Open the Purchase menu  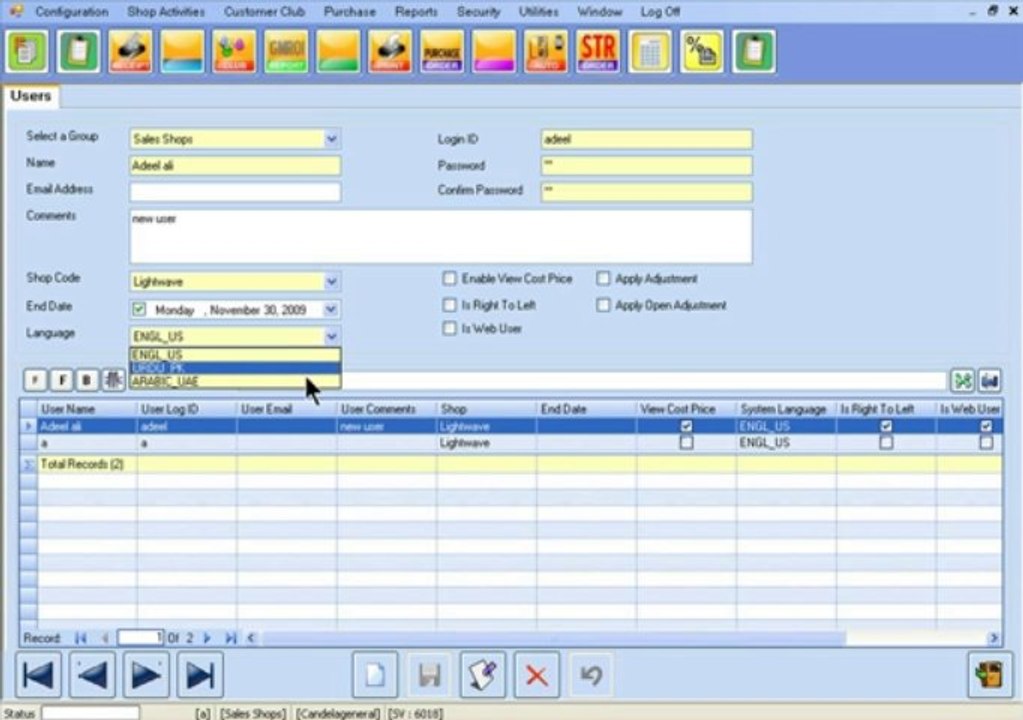(350, 12)
